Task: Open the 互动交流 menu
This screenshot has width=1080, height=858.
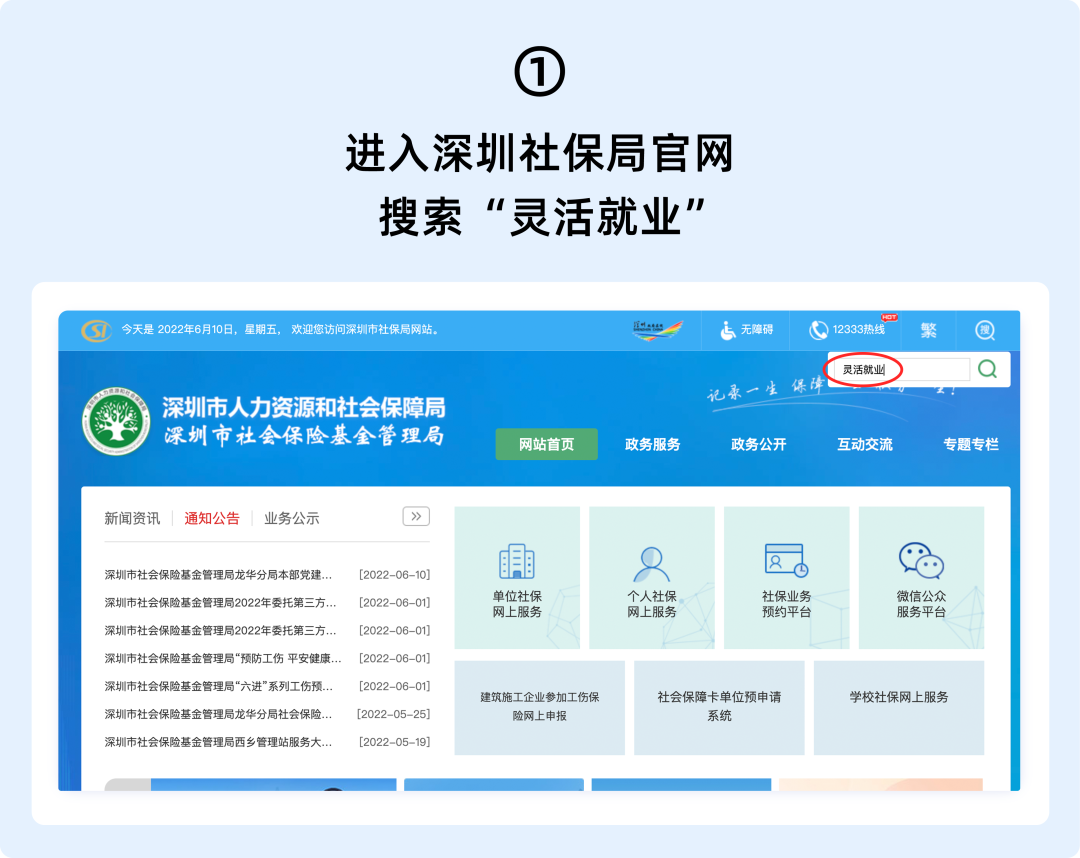Action: [x=864, y=444]
